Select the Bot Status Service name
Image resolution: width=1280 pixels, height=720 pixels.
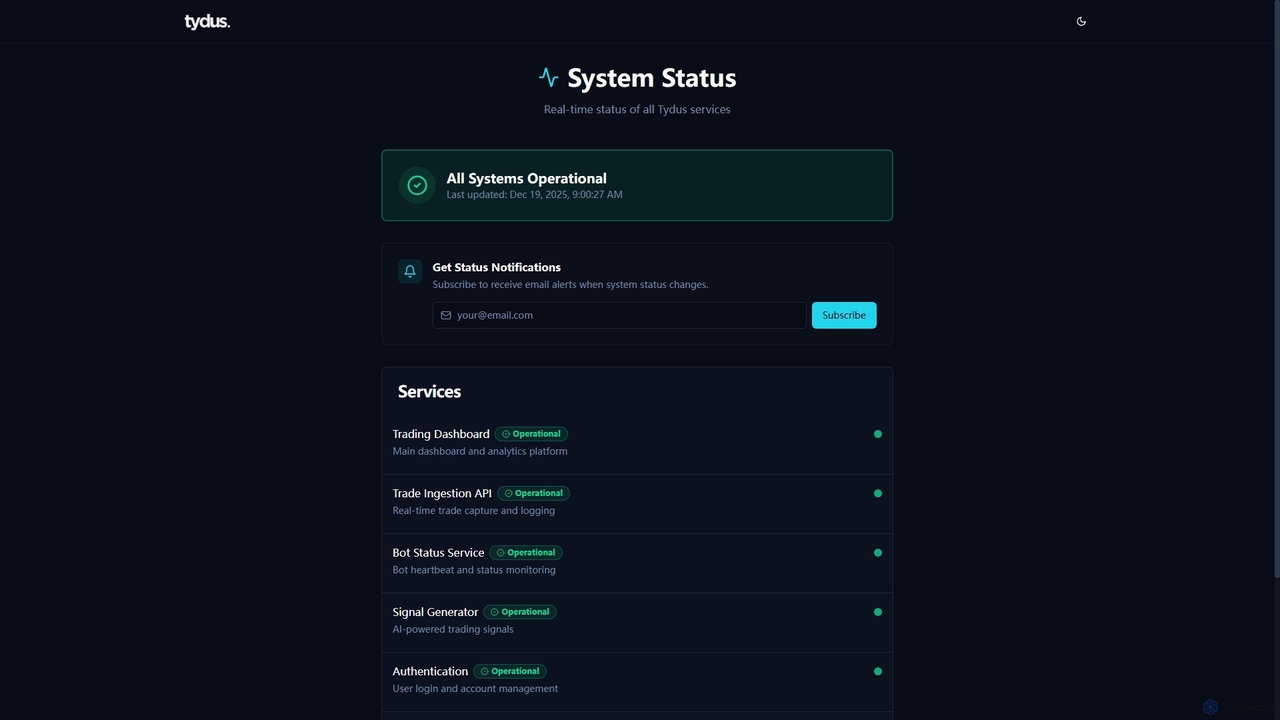point(438,552)
